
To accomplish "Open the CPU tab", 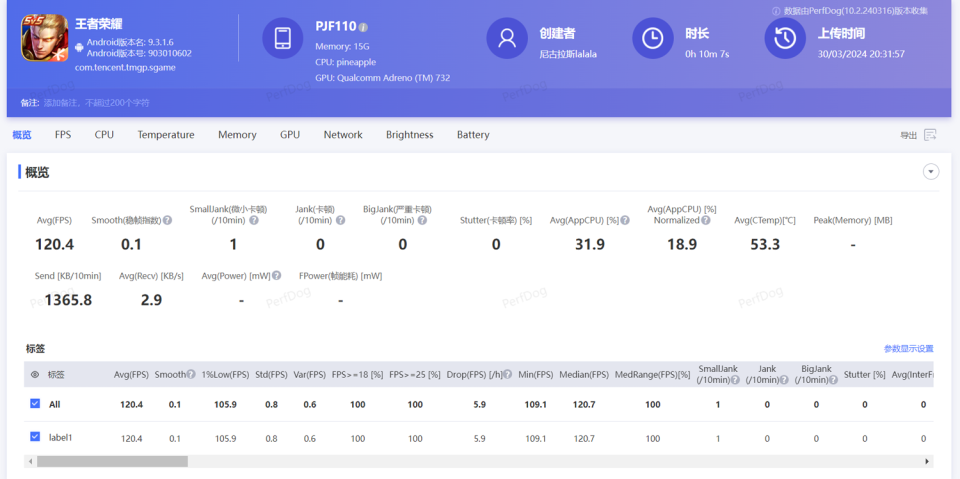I will pyautogui.click(x=104, y=135).
